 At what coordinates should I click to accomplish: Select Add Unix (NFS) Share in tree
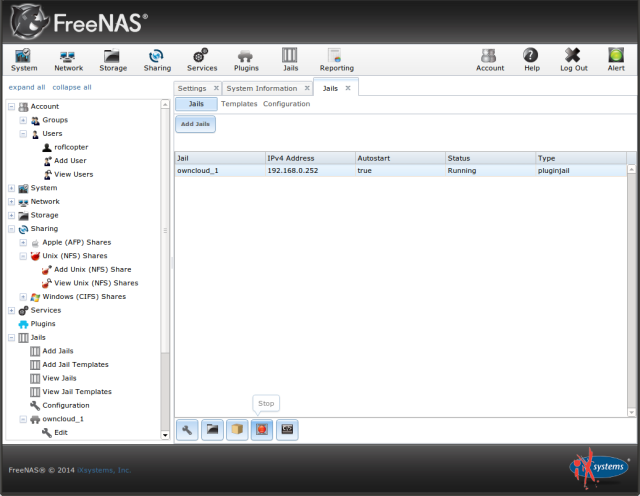tap(87, 269)
